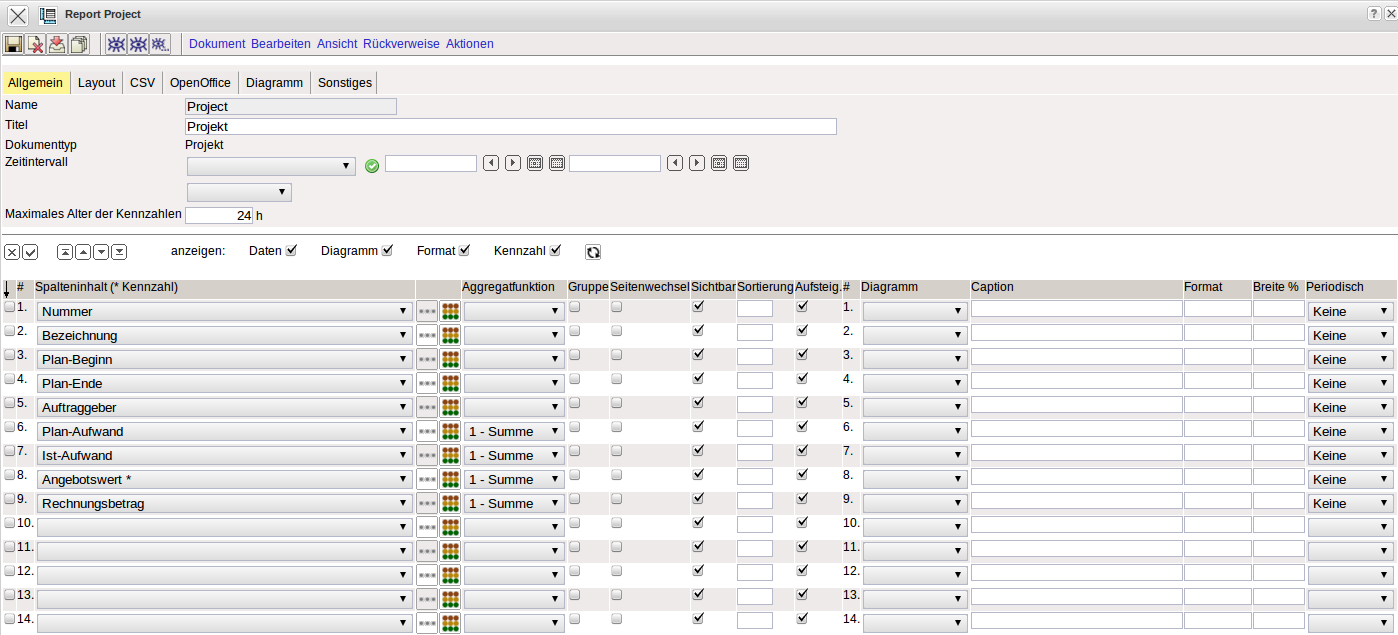Click the copy document icon in toolbar

click(79, 44)
